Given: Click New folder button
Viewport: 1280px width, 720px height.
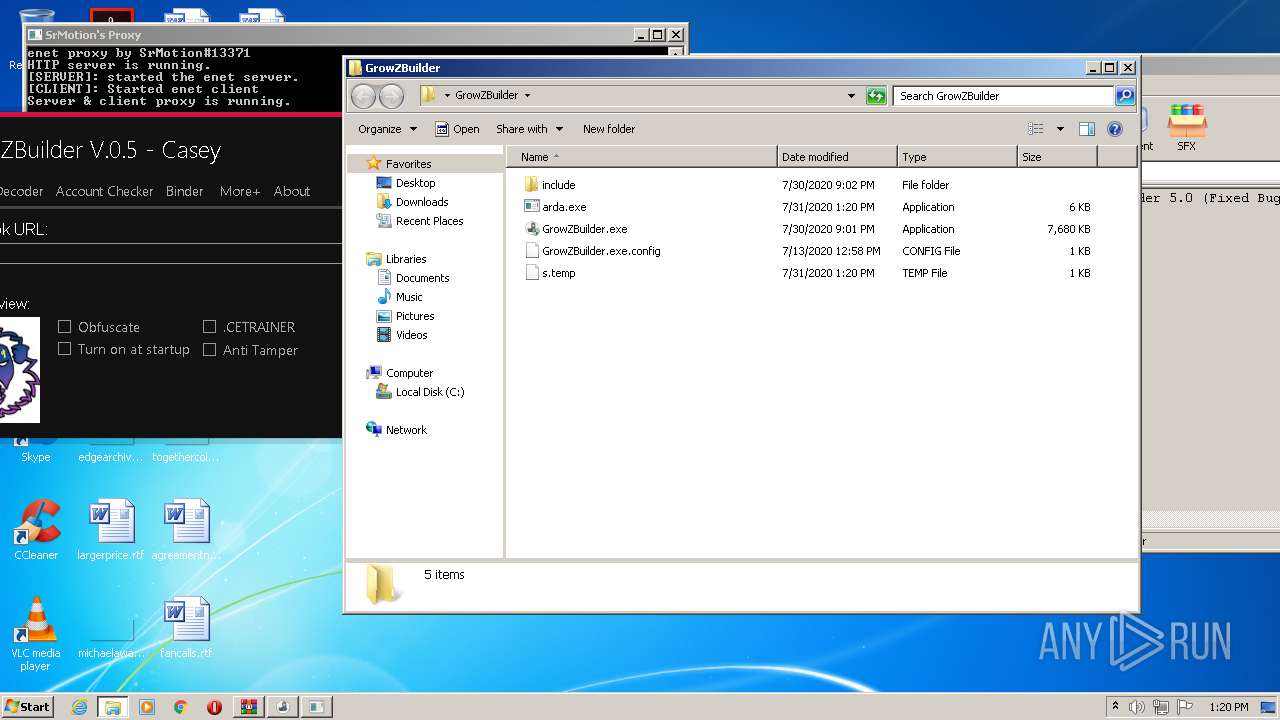Looking at the screenshot, I should 609,129.
